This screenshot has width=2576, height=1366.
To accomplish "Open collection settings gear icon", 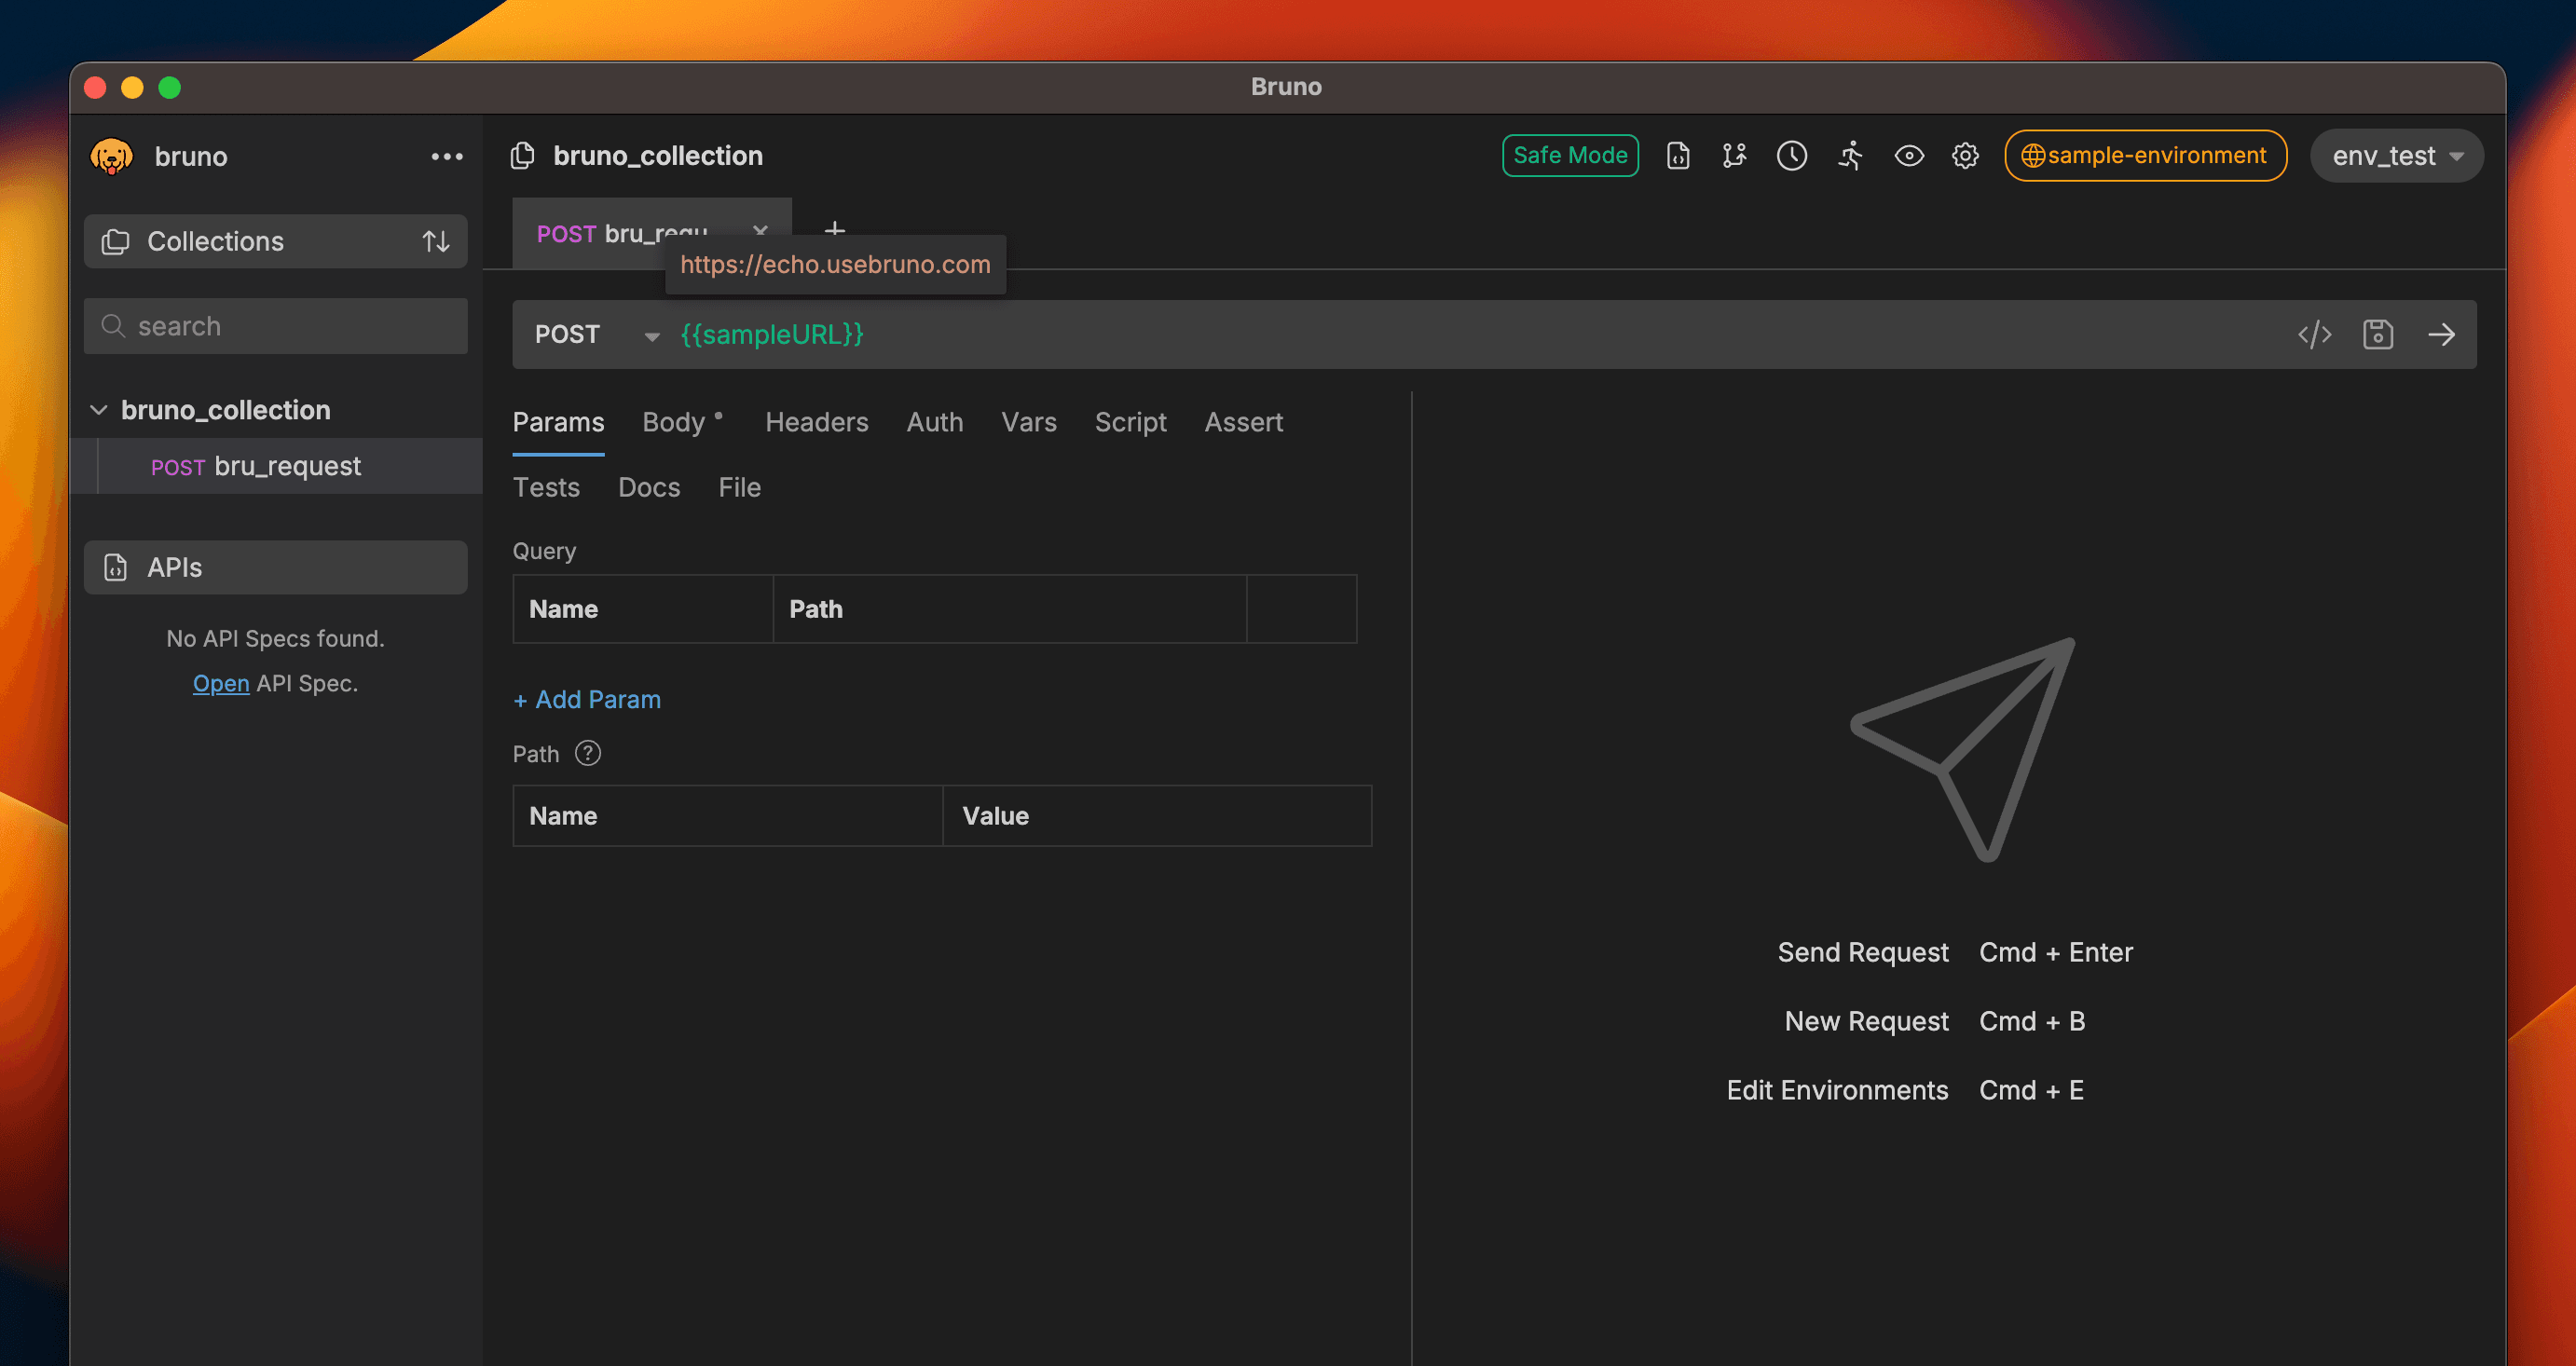I will 1965,156.
